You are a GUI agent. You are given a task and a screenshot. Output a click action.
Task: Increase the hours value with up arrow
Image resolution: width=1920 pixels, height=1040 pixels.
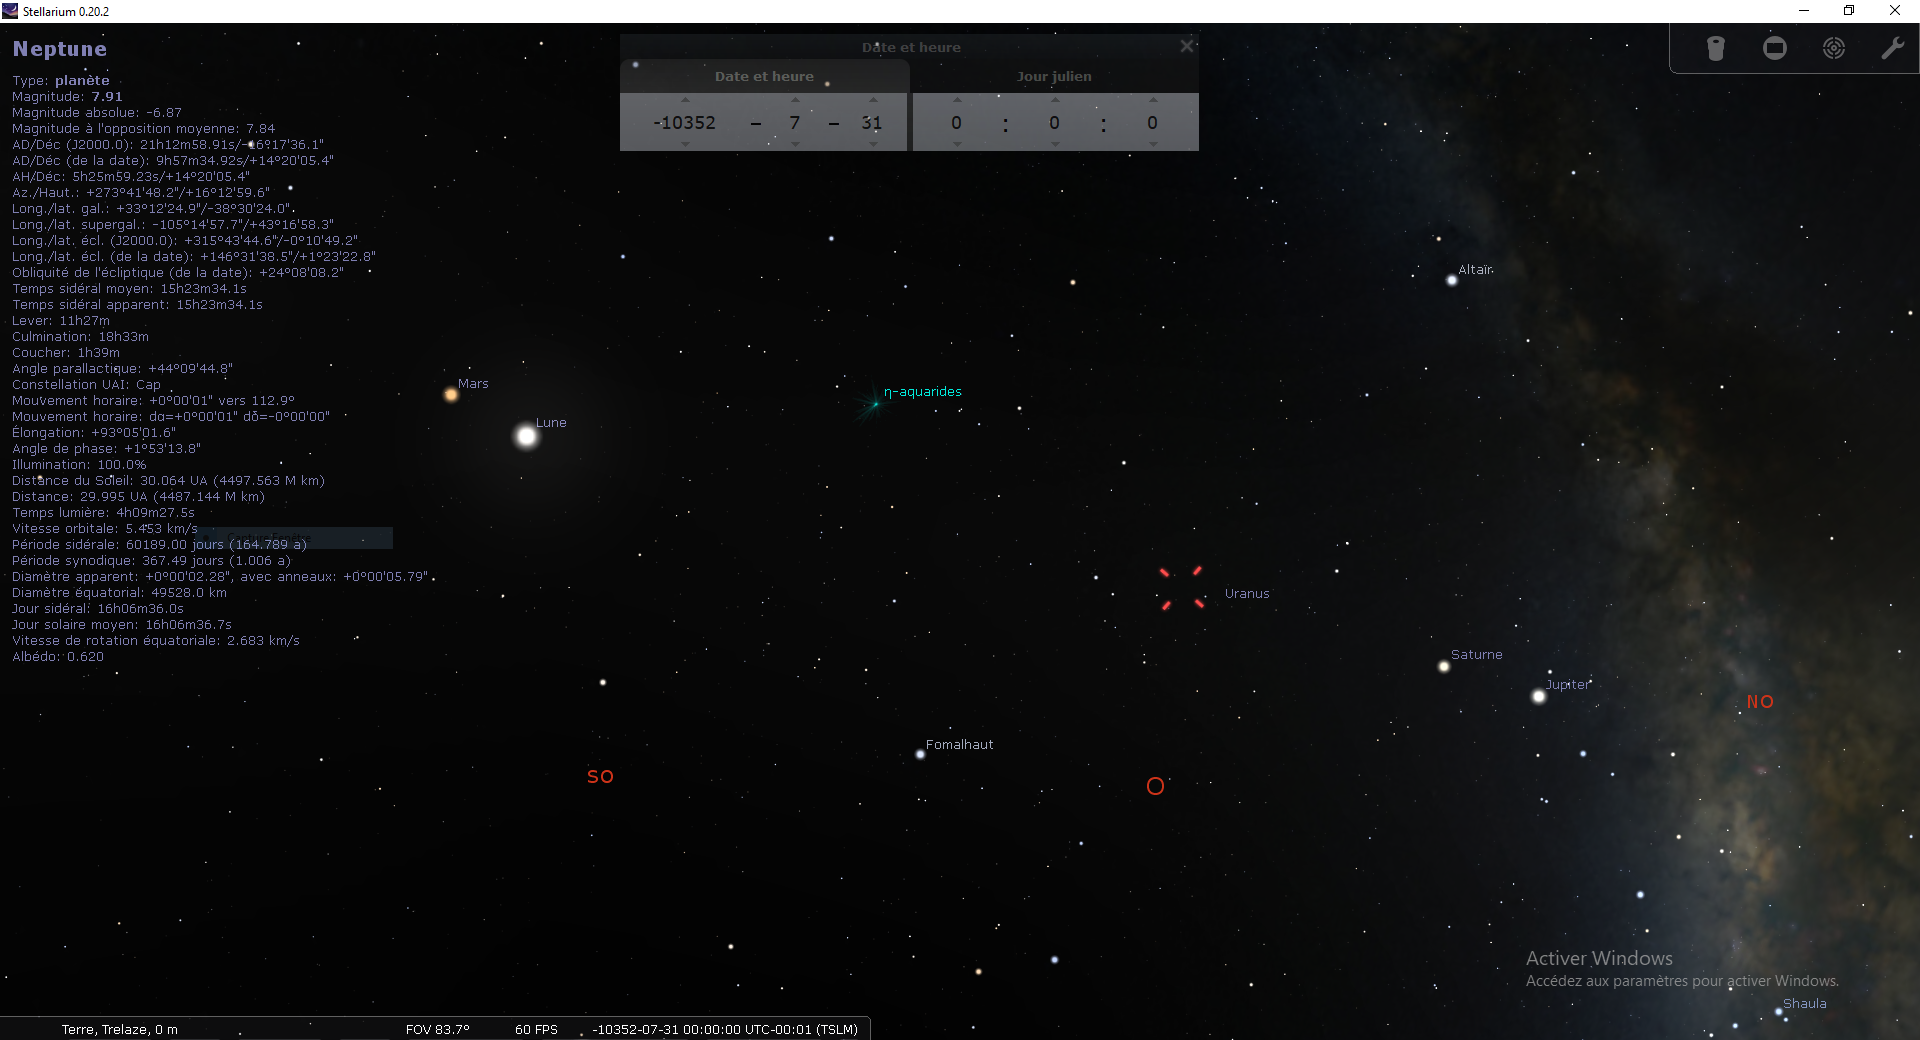[x=957, y=100]
